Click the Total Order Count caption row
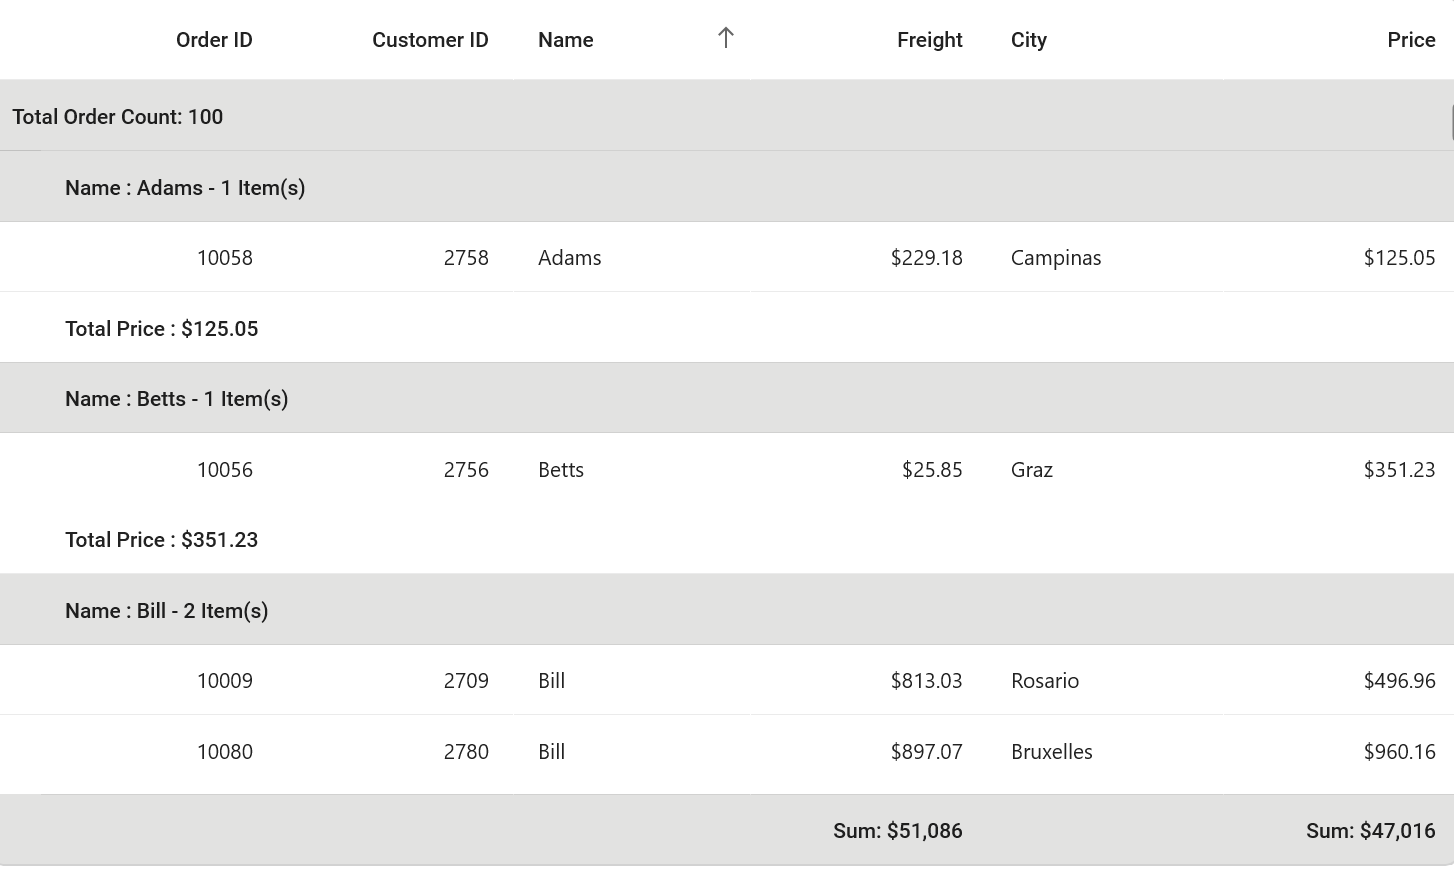Image resolution: width=1454 pixels, height=888 pixels. point(118,117)
